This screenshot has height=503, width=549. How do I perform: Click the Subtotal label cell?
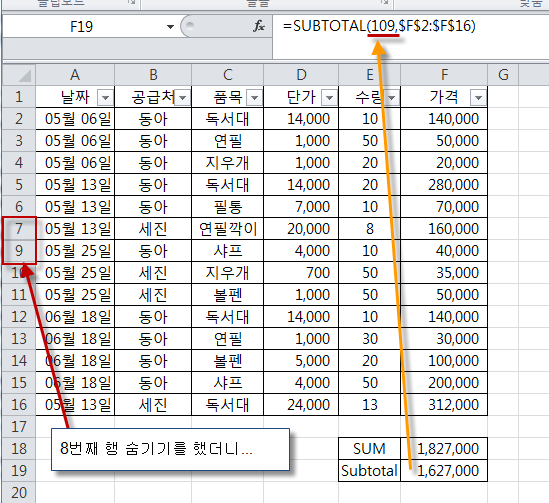(x=369, y=470)
